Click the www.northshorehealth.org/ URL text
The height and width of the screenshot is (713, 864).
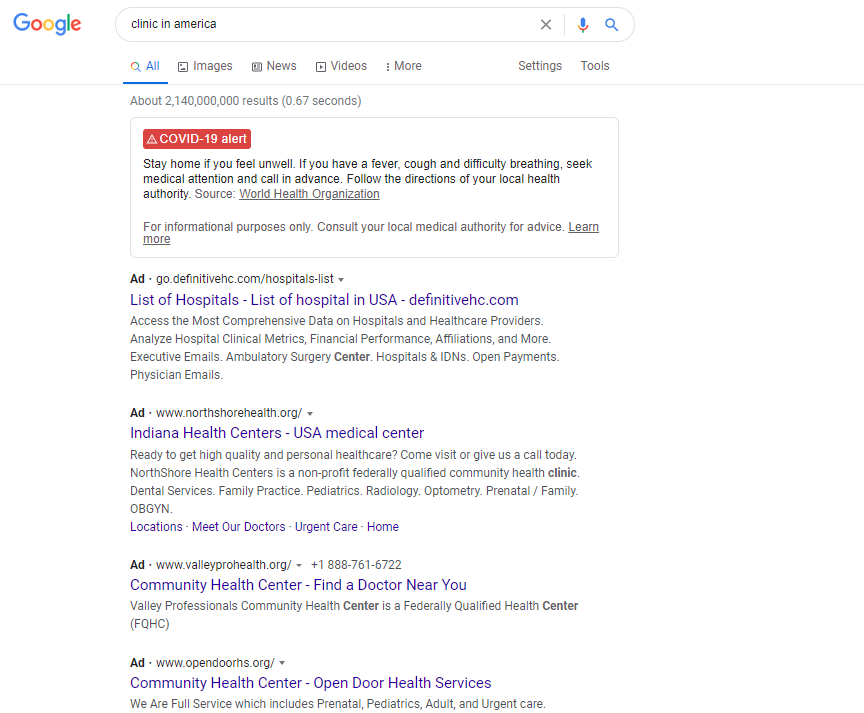[x=229, y=413]
